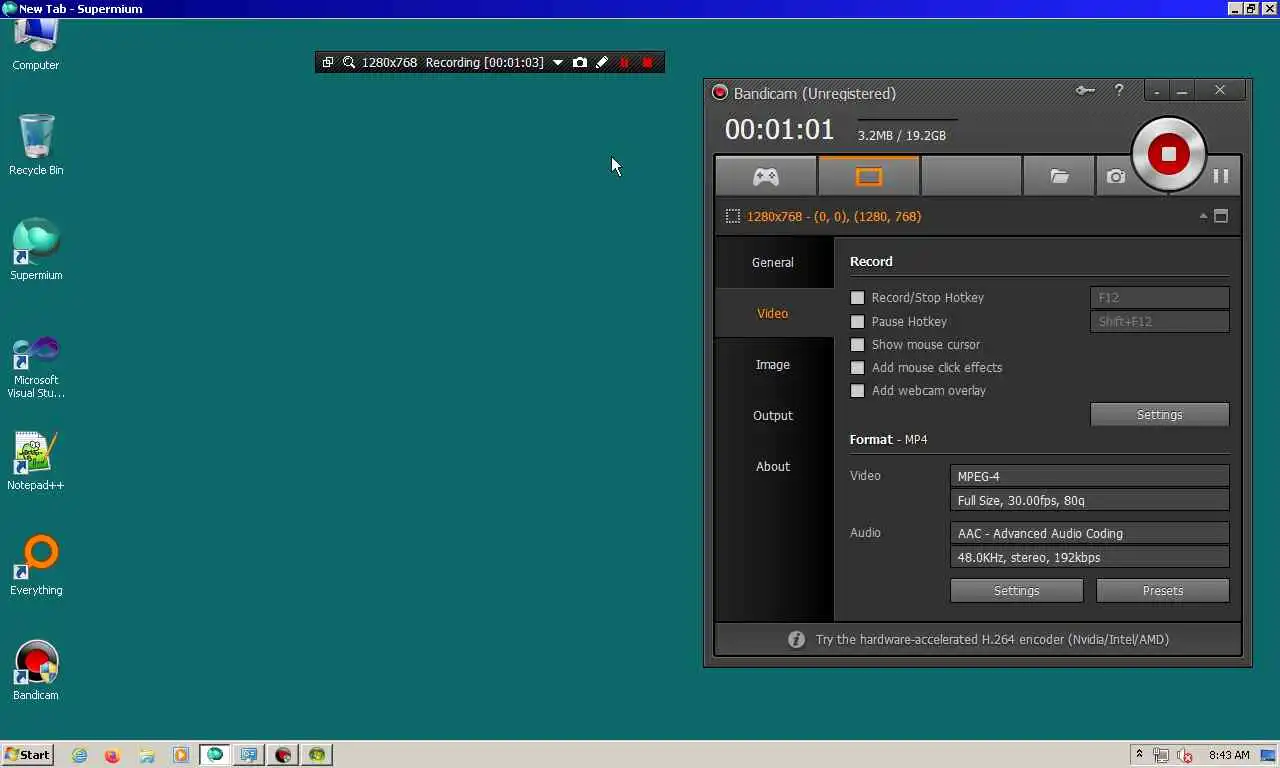
Task: Open the Start menu
Action: tap(28, 755)
